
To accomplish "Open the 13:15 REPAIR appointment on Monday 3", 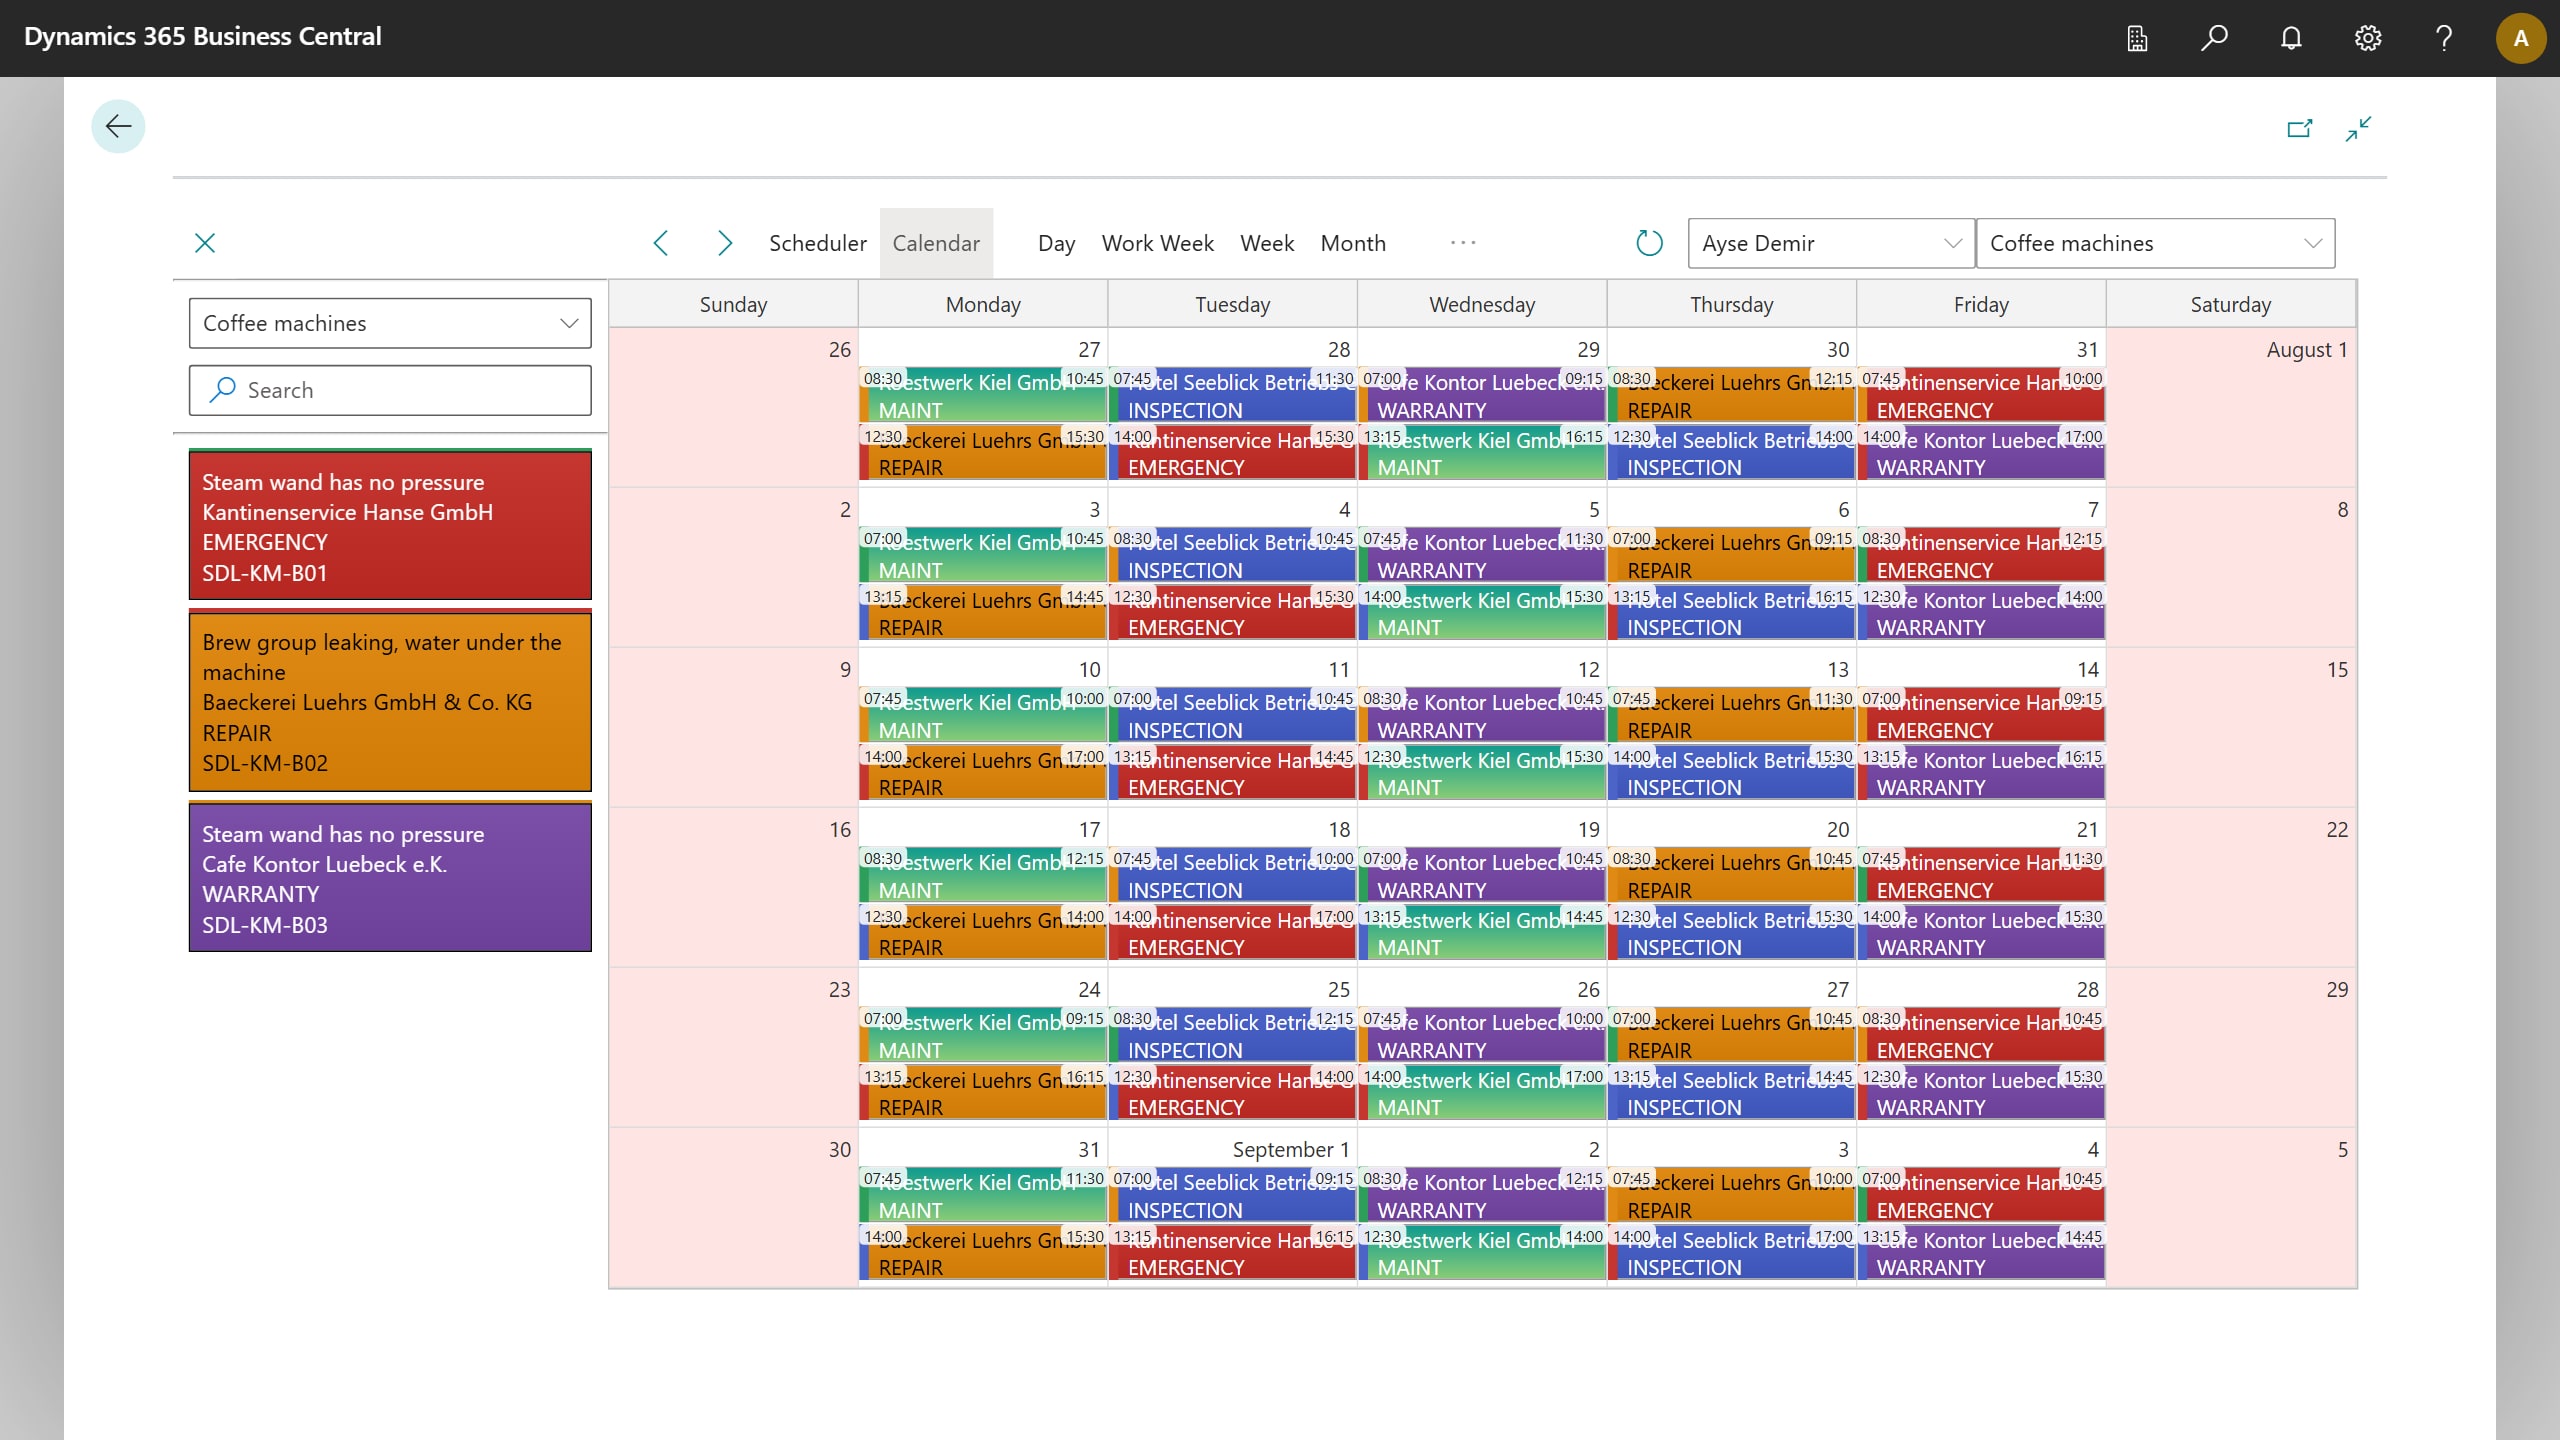I will click(x=982, y=613).
